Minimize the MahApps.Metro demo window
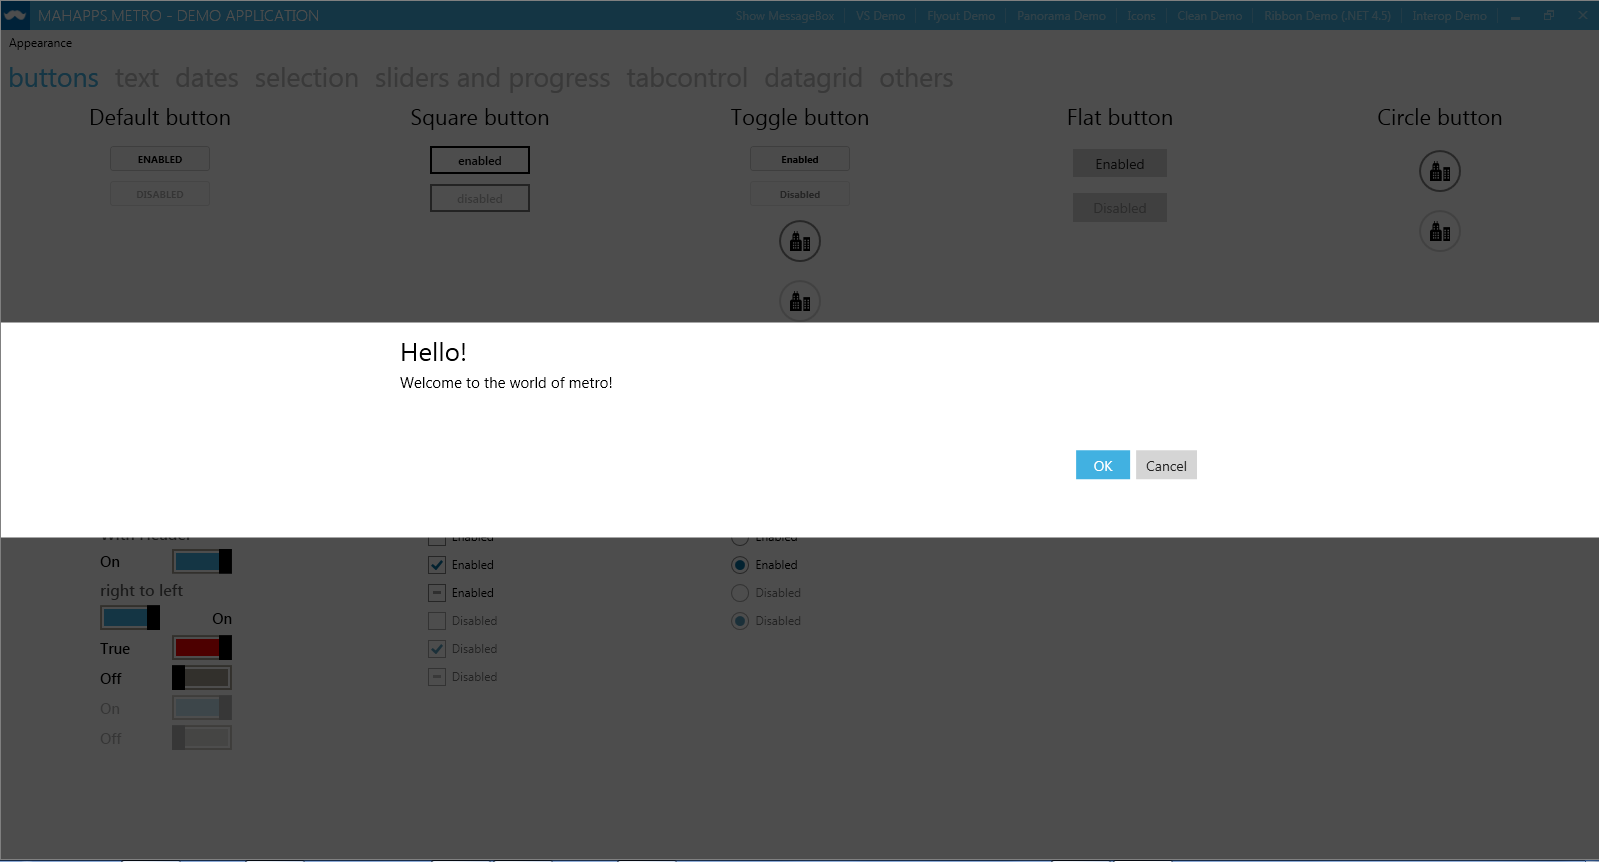Viewport: 1599px width, 862px height. pos(1516,15)
